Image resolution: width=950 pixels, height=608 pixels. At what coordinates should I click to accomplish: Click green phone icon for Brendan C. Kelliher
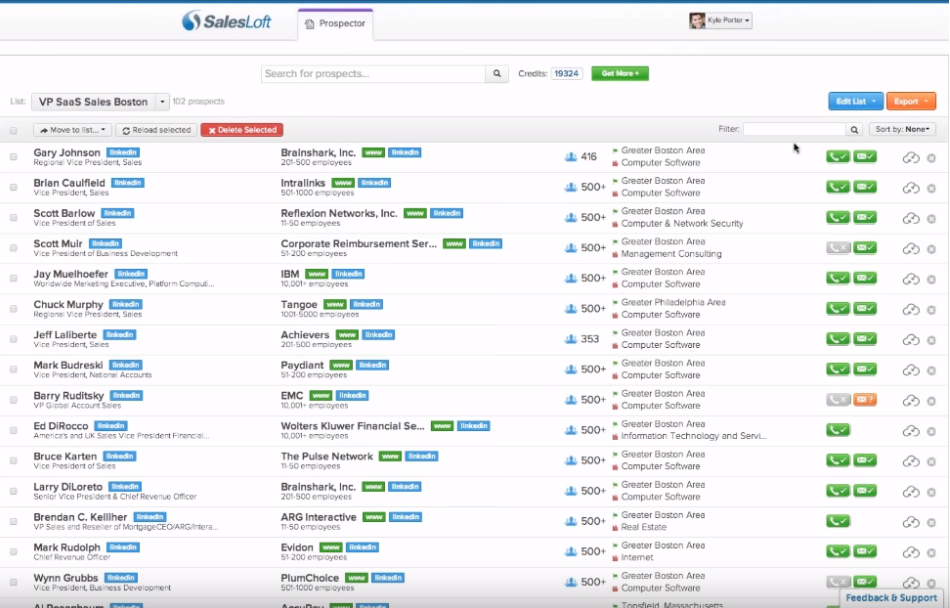[838, 521]
